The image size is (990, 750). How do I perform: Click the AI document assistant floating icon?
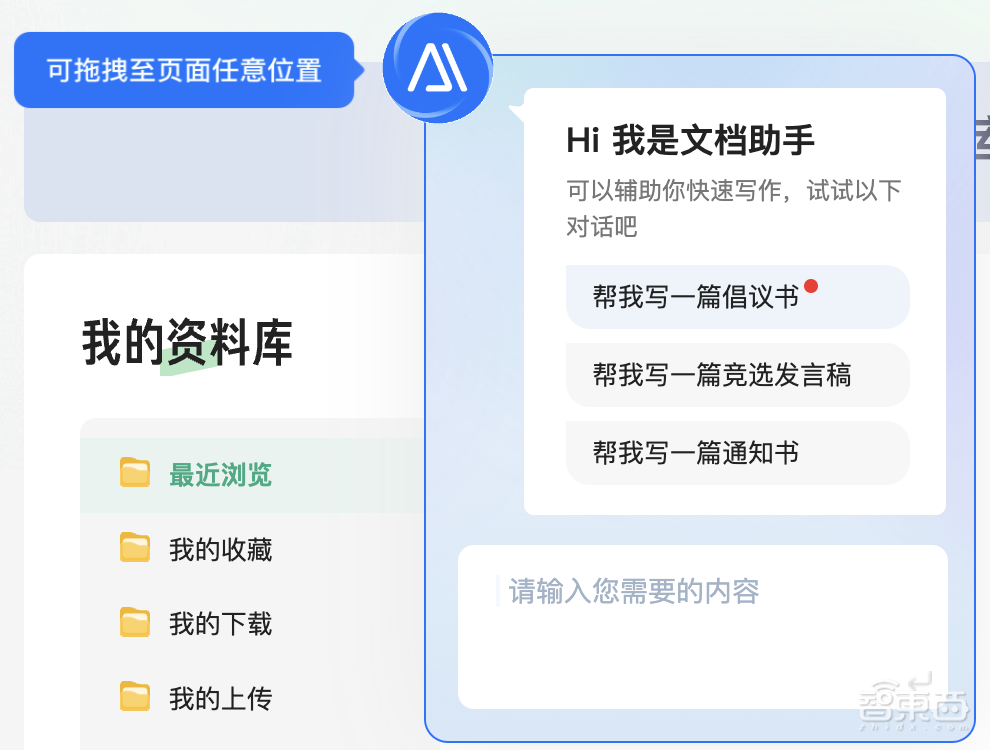pyautogui.click(x=437, y=68)
